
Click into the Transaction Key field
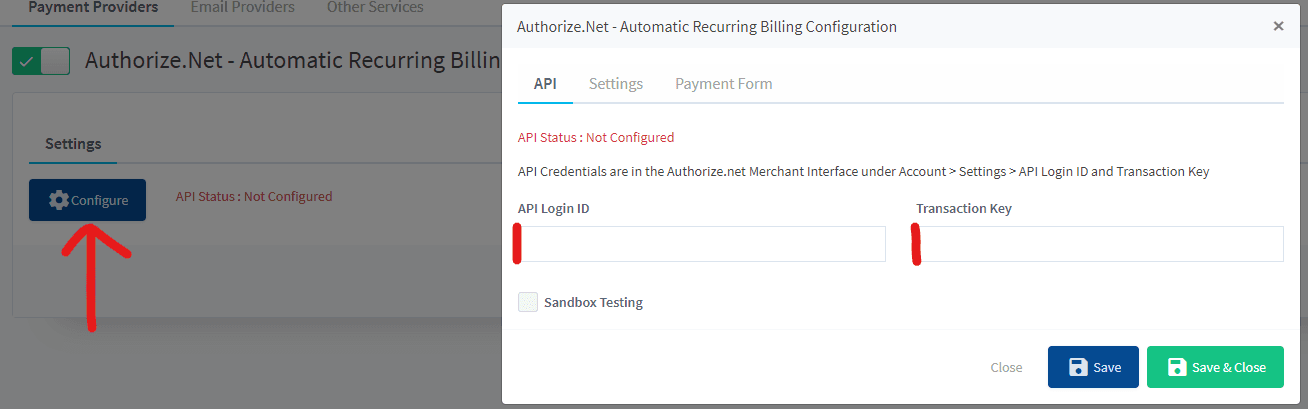[x=1100, y=244]
